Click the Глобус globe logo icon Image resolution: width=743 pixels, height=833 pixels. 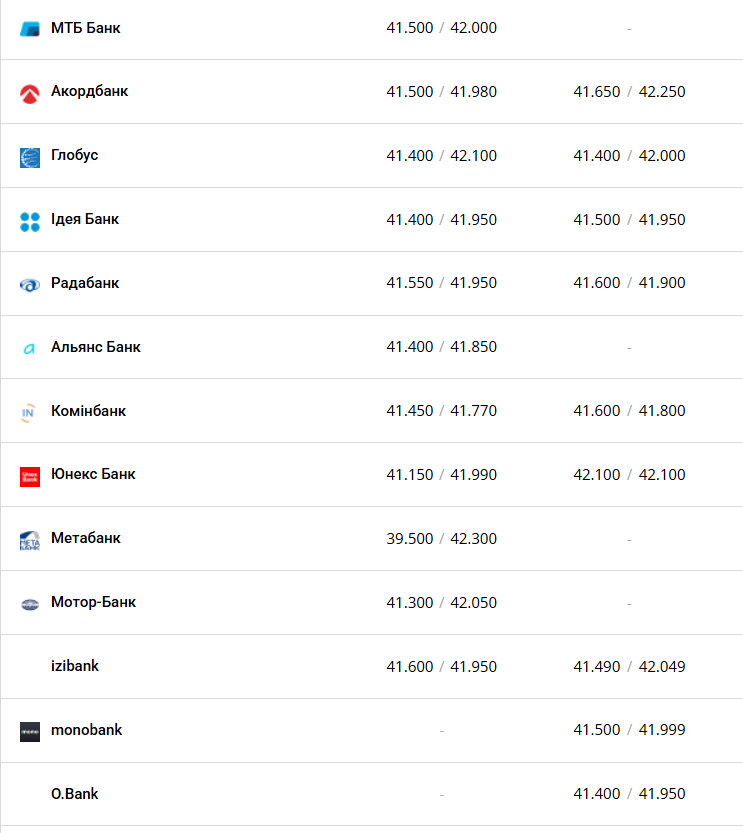(30, 158)
